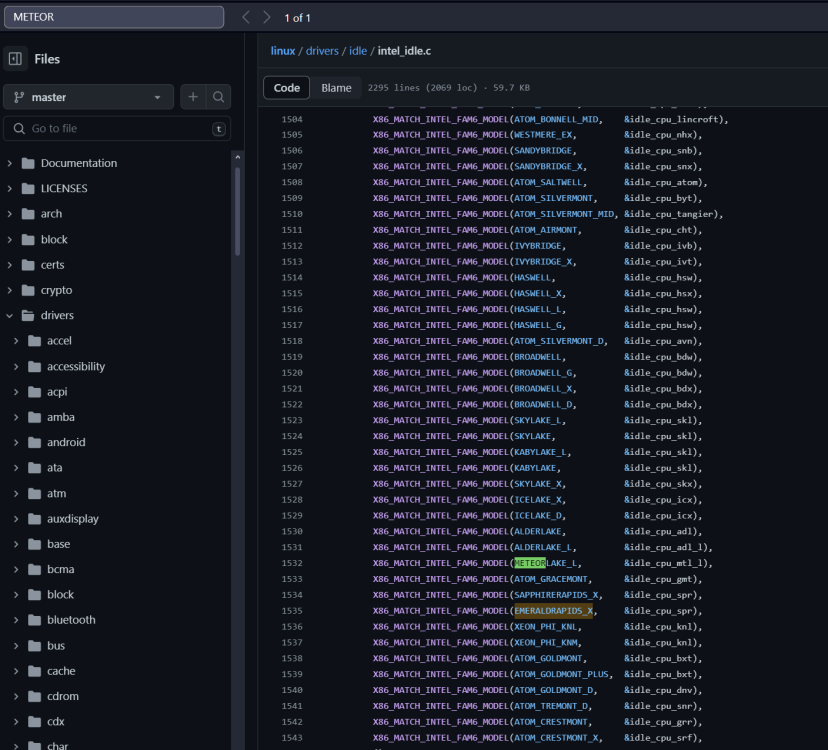Open the search magnifier icon beside master
828x750 pixels.
[218, 97]
